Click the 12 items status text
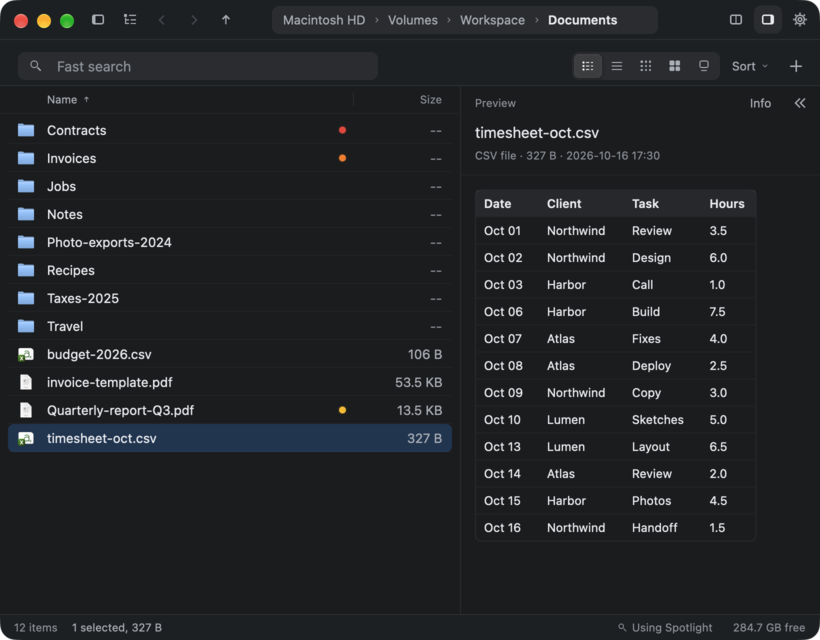Screen dimensions: 820x640 36,627
